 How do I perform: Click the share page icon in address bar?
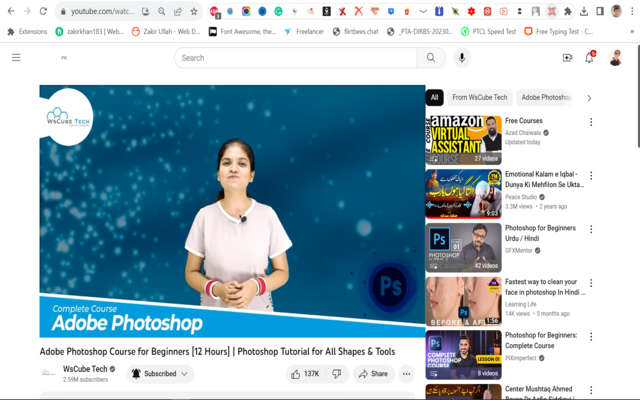tap(178, 11)
